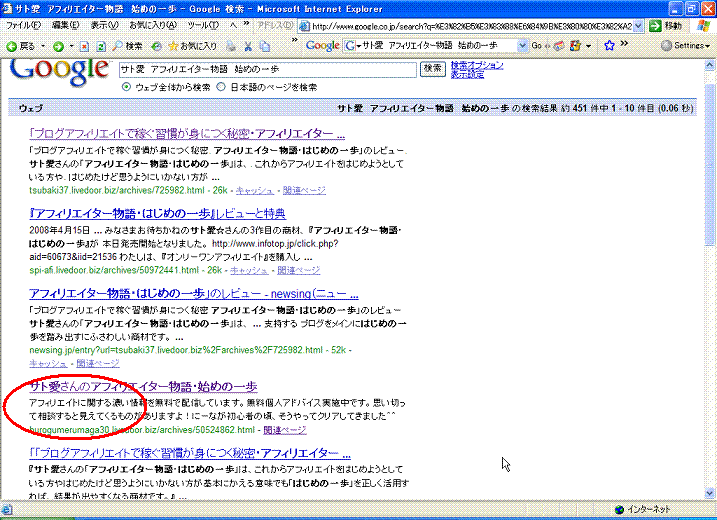Click the blue star bookmark icon
The image size is (717, 520).
(x=609, y=45)
